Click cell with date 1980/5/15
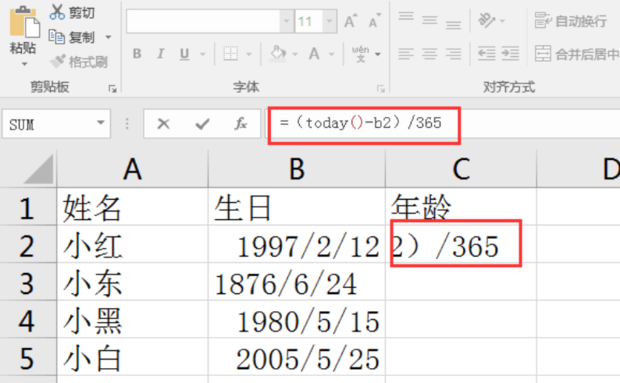This screenshot has height=383, width=620. coord(297,320)
